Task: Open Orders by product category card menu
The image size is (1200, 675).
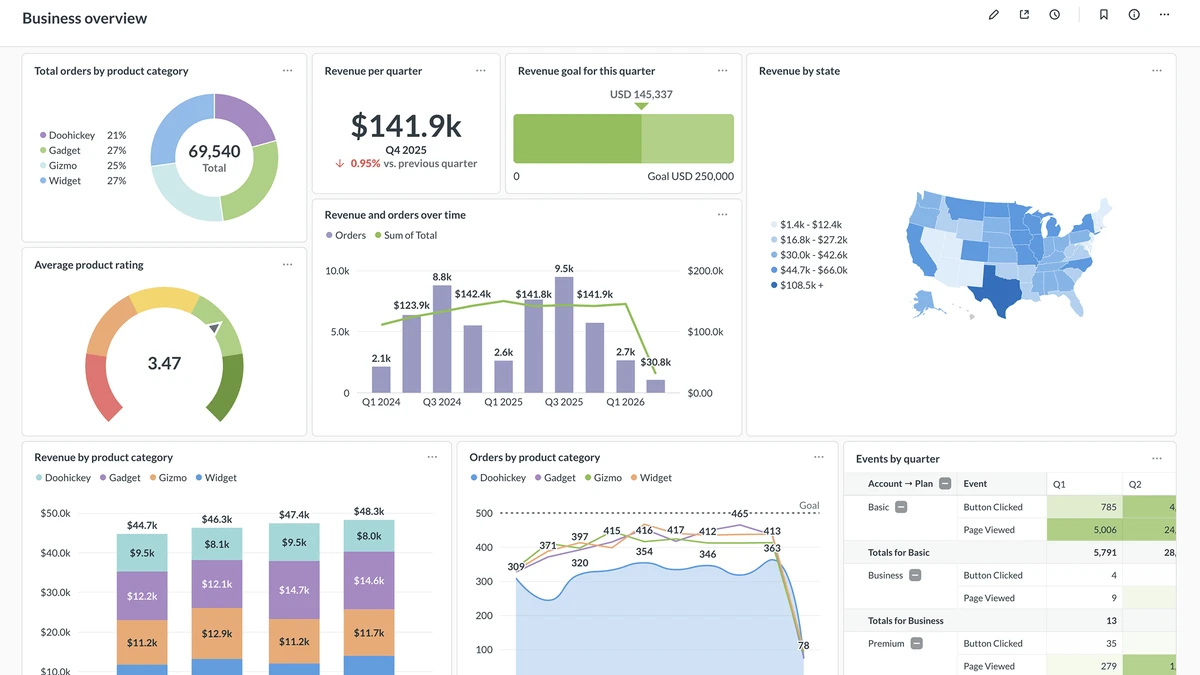Action: (x=819, y=457)
